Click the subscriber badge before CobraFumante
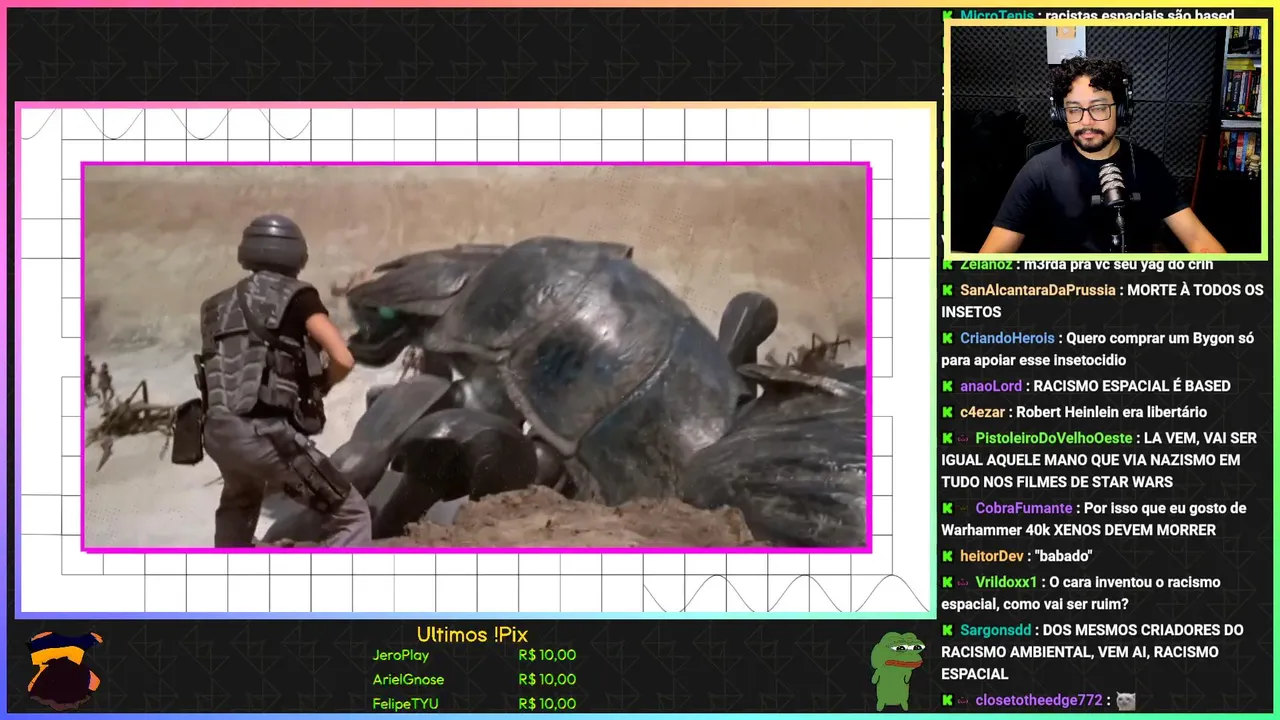Viewport: 1280px width, 720px height. (x=964, y=508)
